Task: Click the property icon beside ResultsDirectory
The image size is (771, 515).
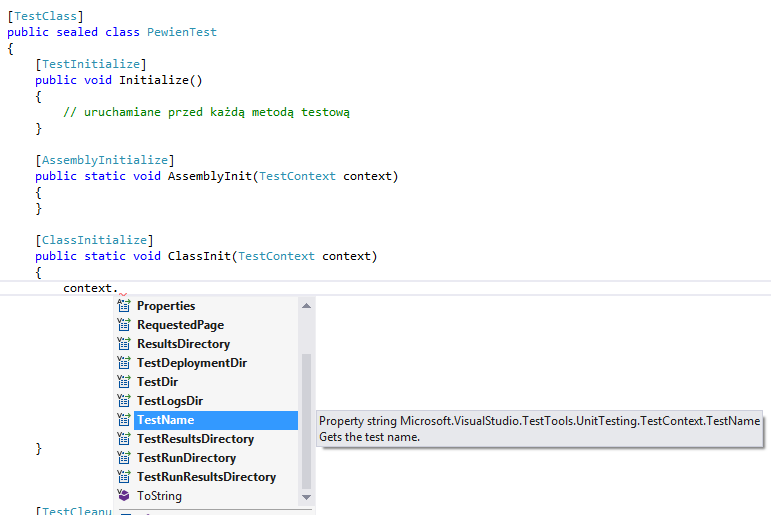Action: [x=124, y=344]
